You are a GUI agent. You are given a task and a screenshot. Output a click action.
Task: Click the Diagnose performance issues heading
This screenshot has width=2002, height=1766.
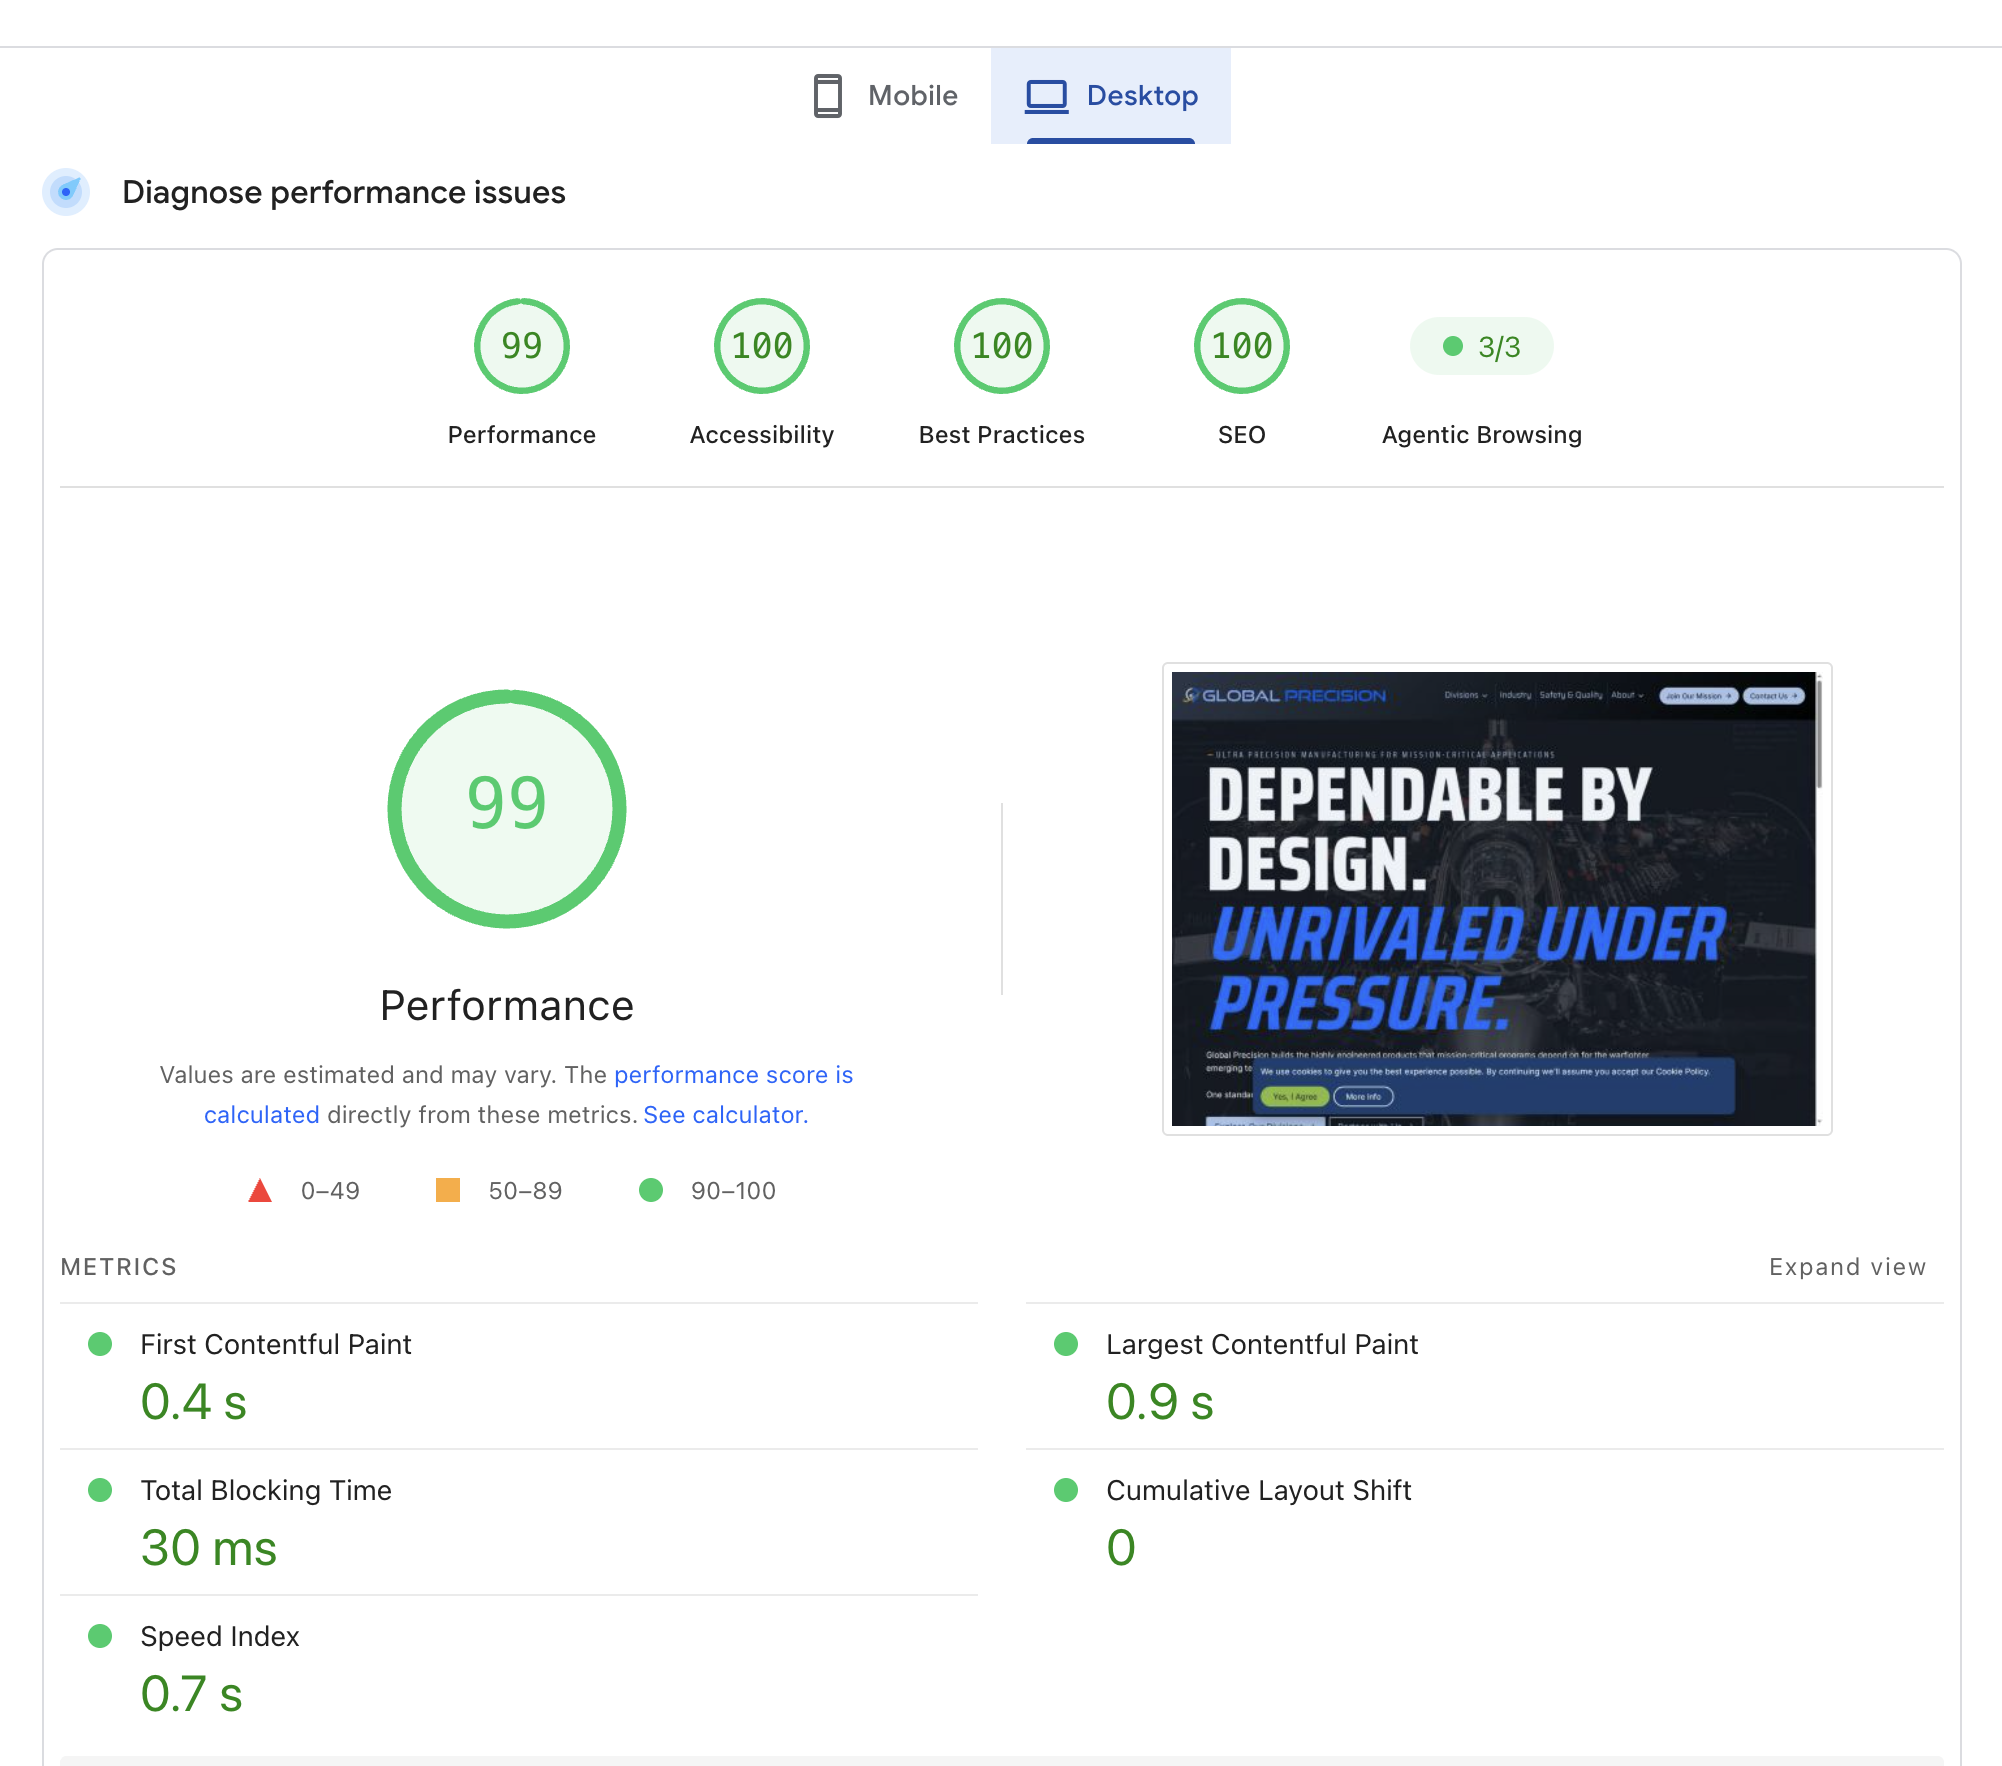pos(344,192)
